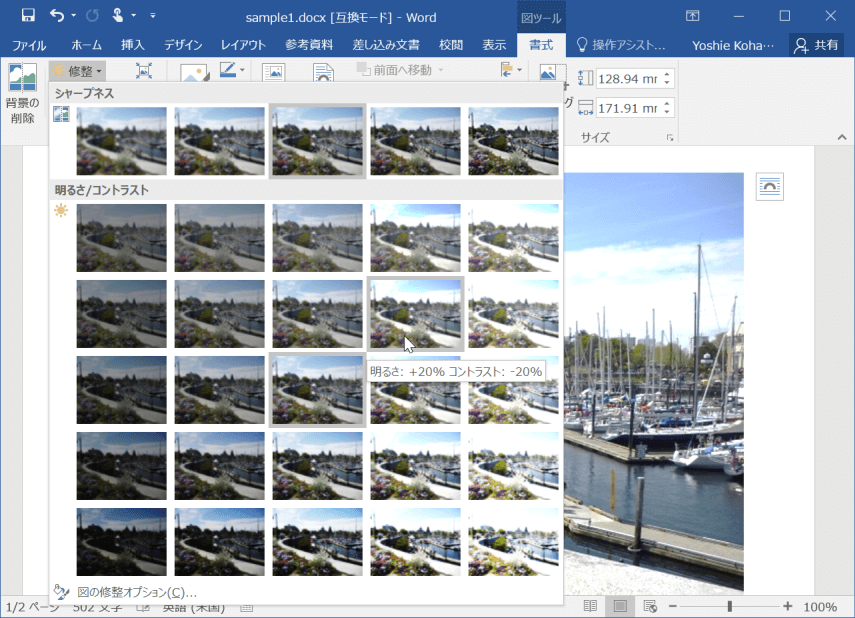
Task: Click the 共有 share button
Action: pos(816,45)
